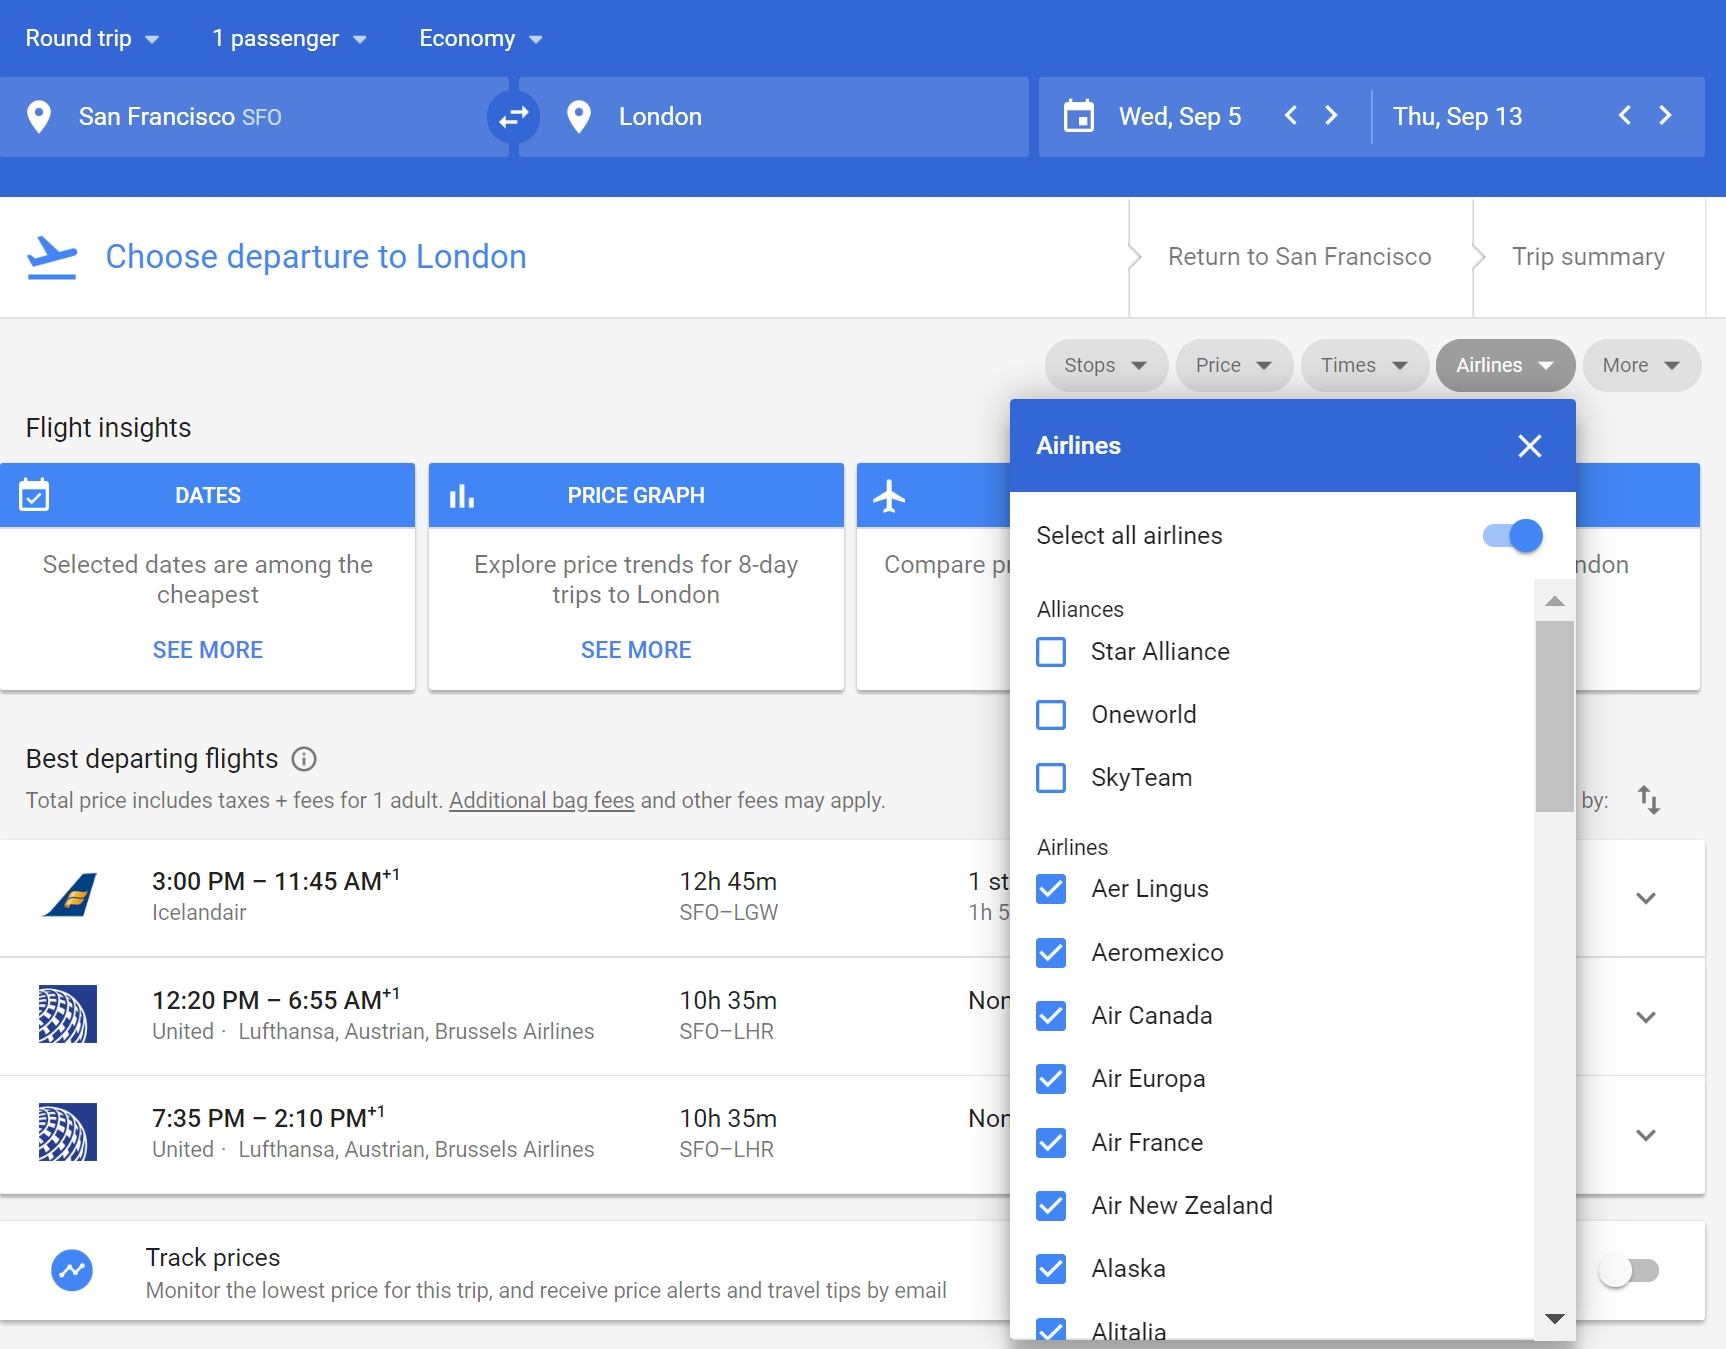The image size is (1726, 1349).
Task: Click the airlines list scrollbar thumb
Action: (1555, 717)
